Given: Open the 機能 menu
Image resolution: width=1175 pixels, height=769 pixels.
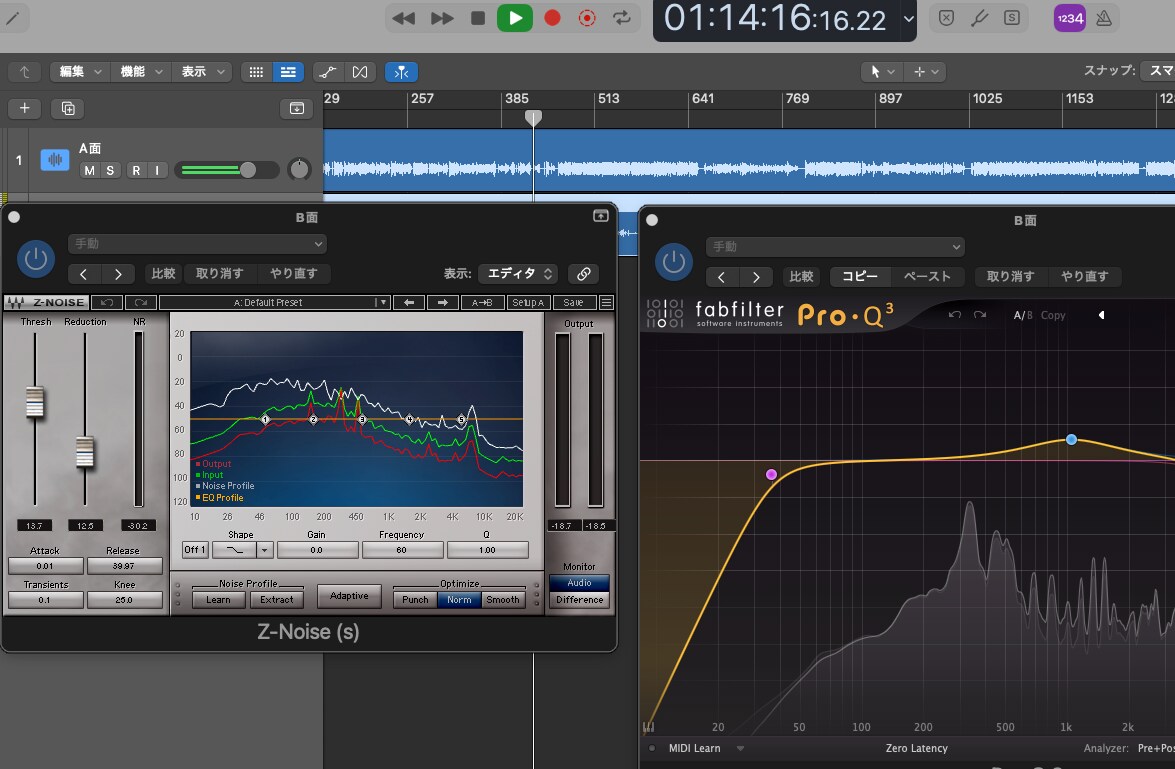Looking at the screenshot, I should tap(140, 72).
